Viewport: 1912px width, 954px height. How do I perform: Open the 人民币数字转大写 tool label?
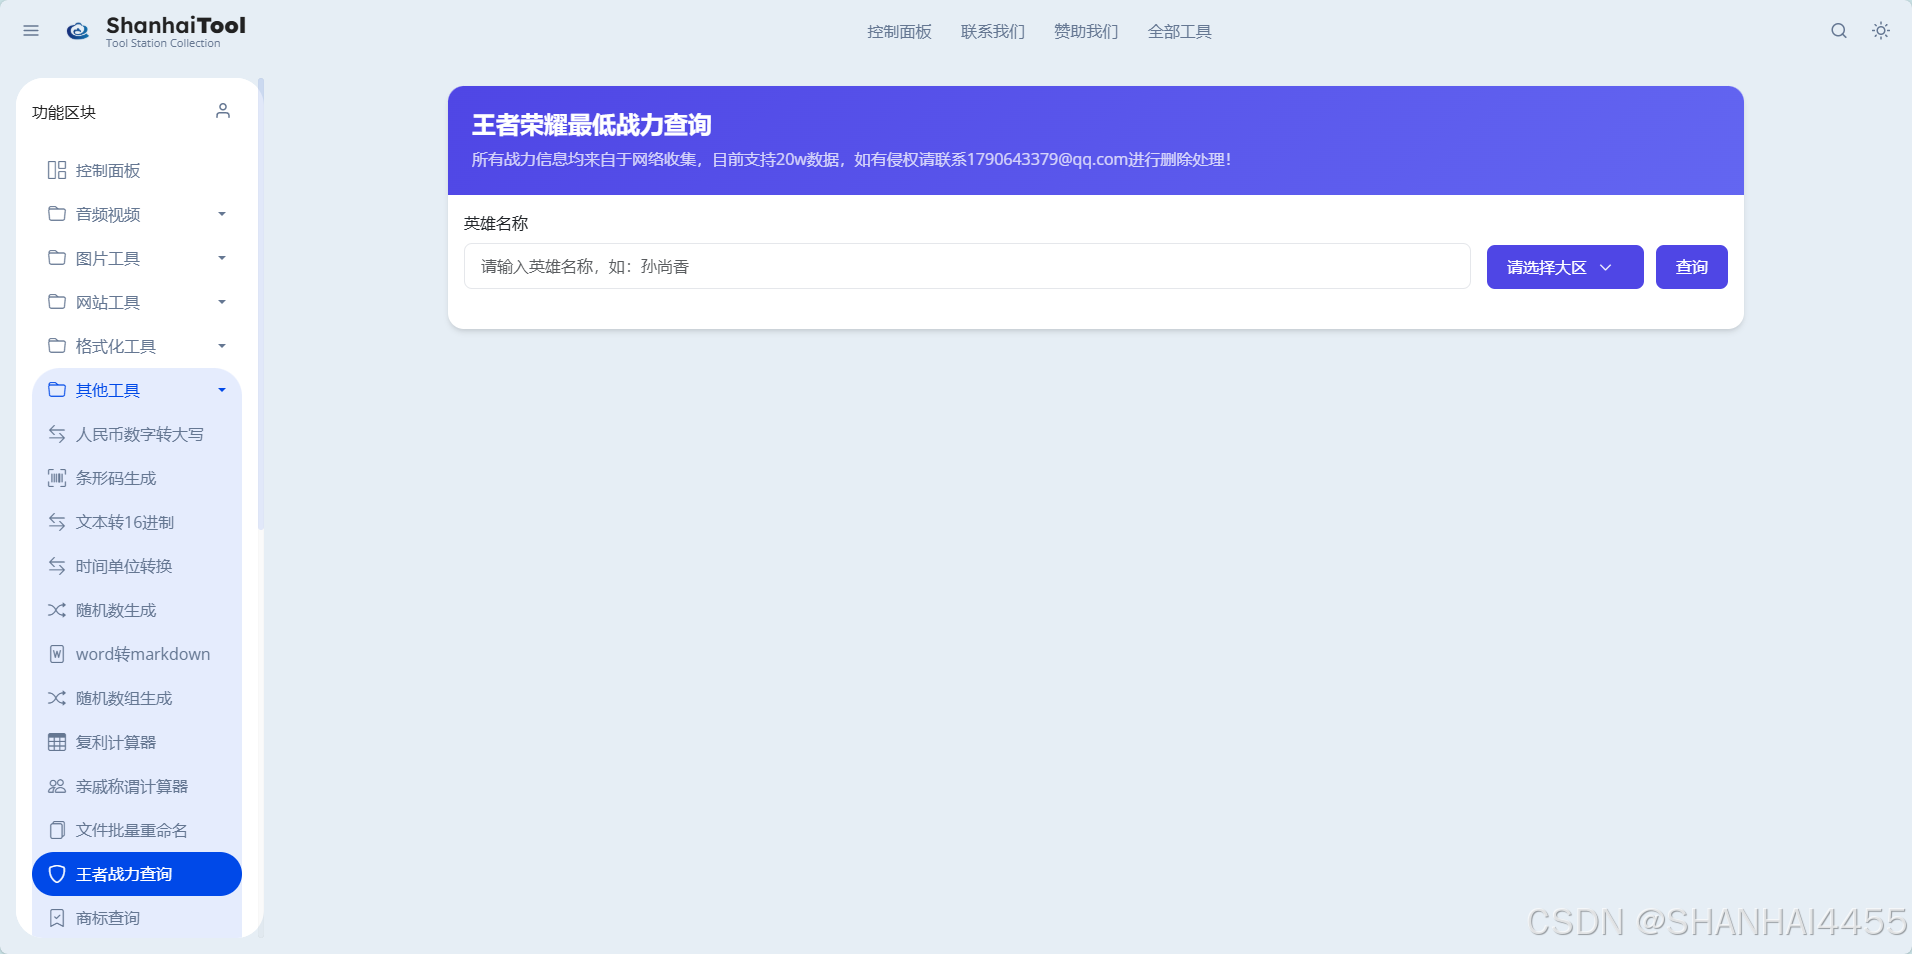[140, 434]
